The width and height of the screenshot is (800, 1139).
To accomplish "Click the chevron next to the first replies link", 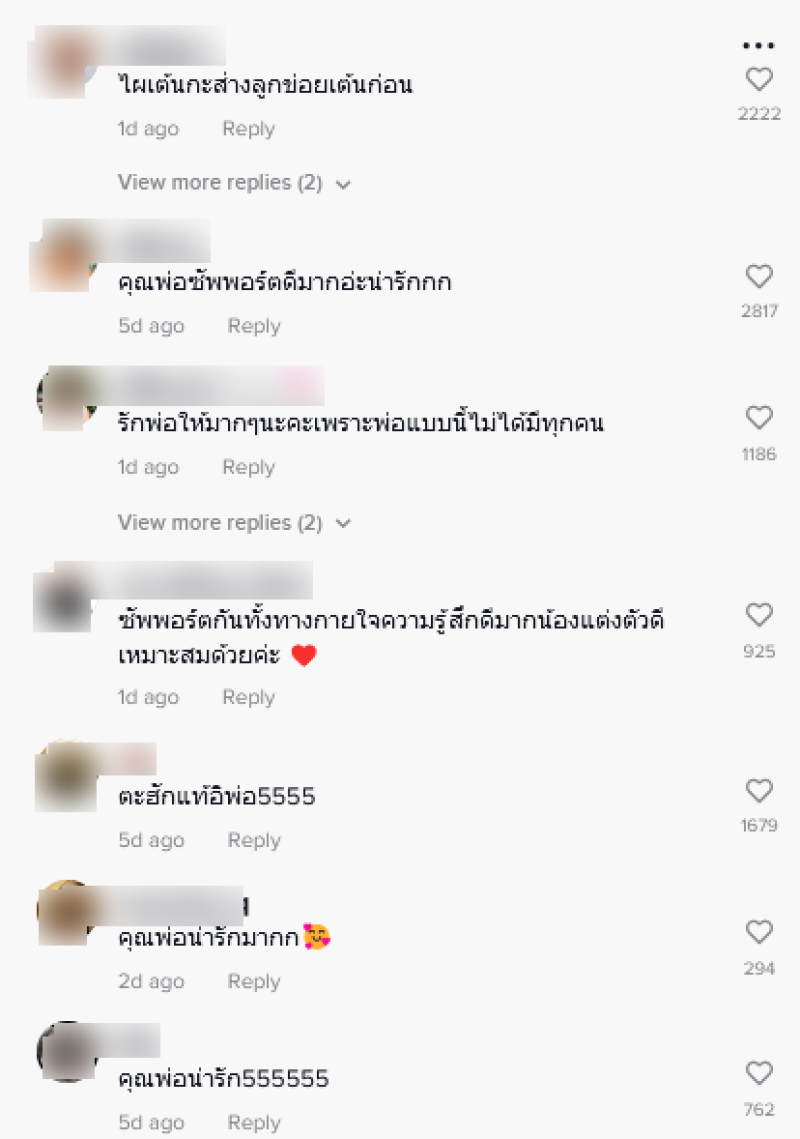I will pos(343,185).
